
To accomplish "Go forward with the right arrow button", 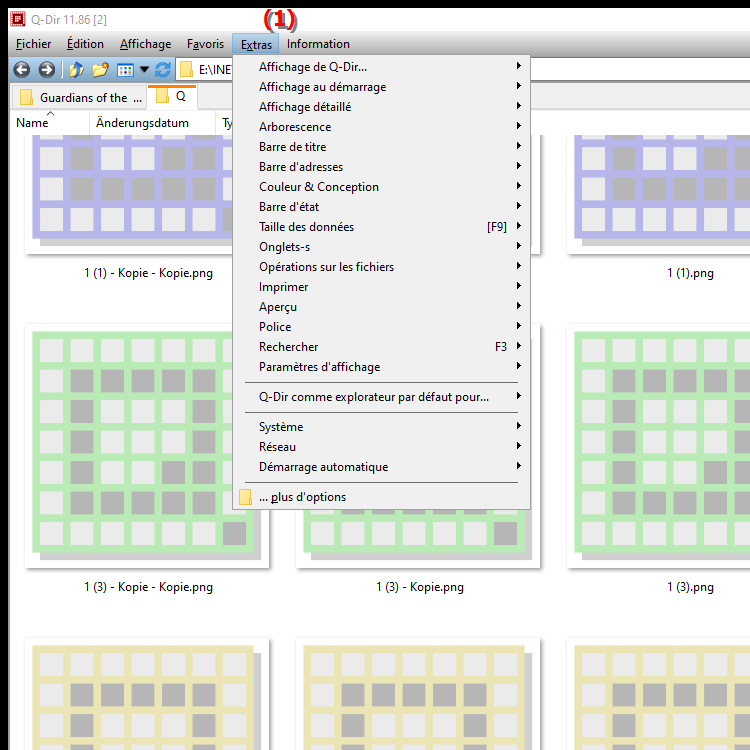I will coord(47,70).
